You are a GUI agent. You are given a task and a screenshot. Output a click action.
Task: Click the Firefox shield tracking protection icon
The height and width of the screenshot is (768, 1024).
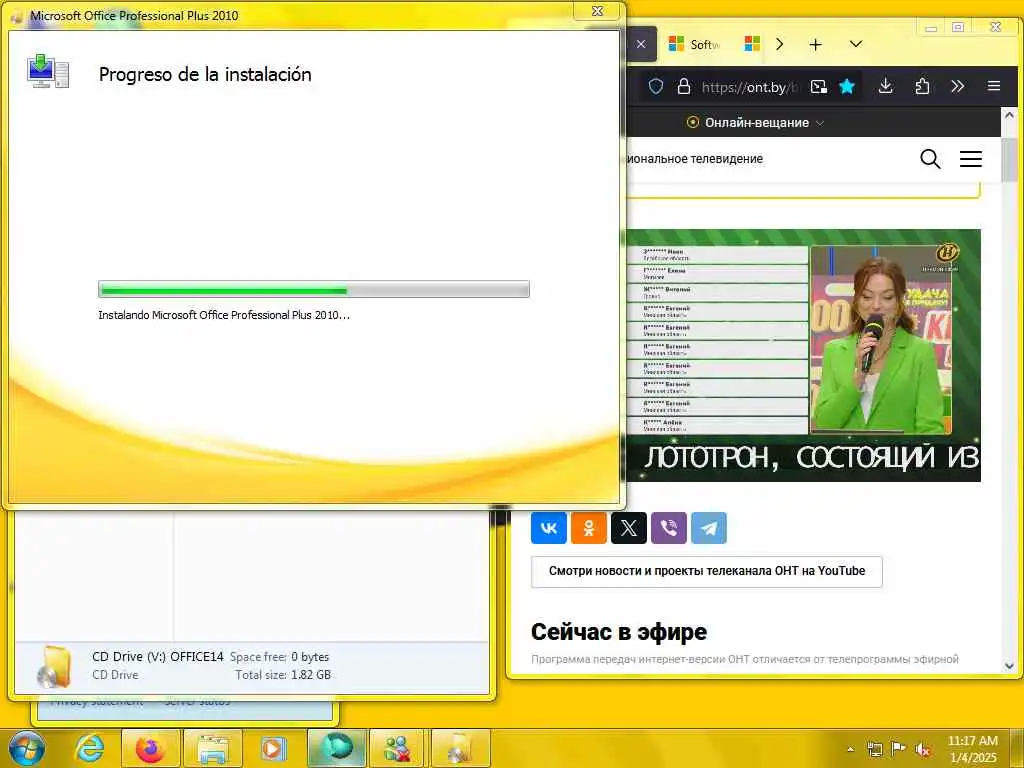click(656, 86)
